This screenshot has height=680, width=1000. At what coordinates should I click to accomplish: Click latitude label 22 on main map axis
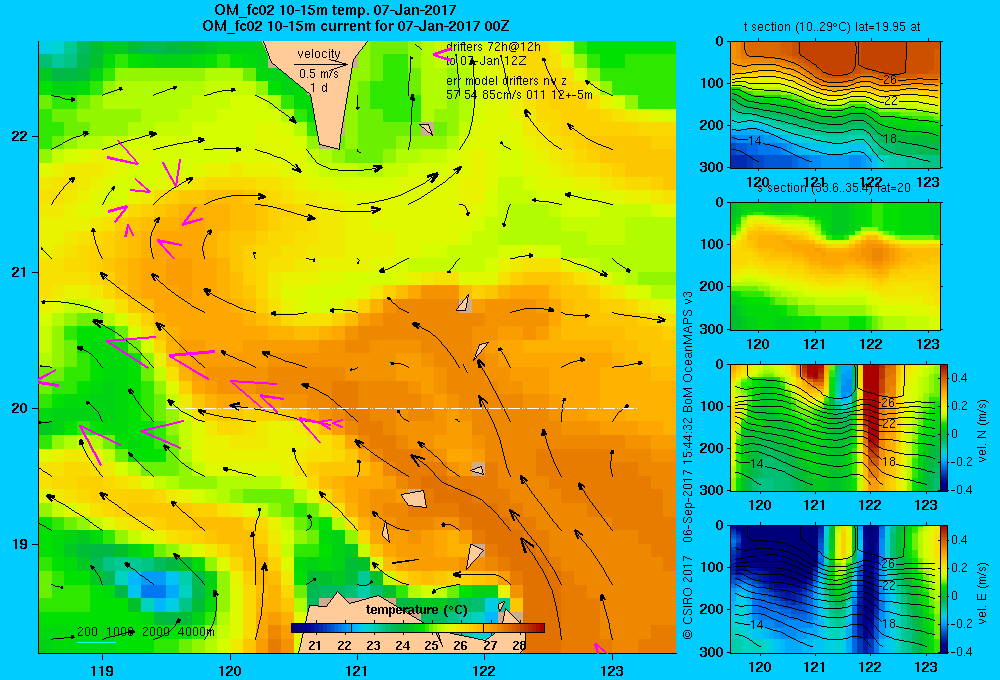pos(20,136)
